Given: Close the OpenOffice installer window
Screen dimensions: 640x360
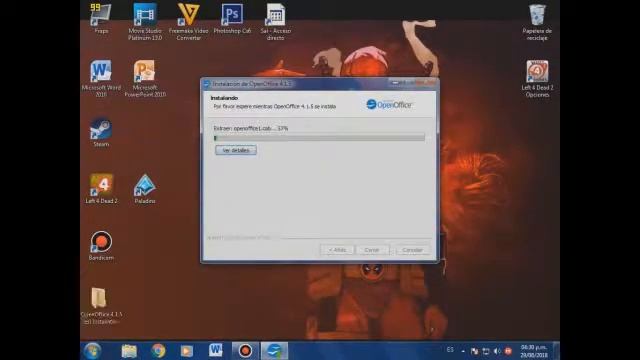Looking at the screenshot, I should click(x=426, y=83).
